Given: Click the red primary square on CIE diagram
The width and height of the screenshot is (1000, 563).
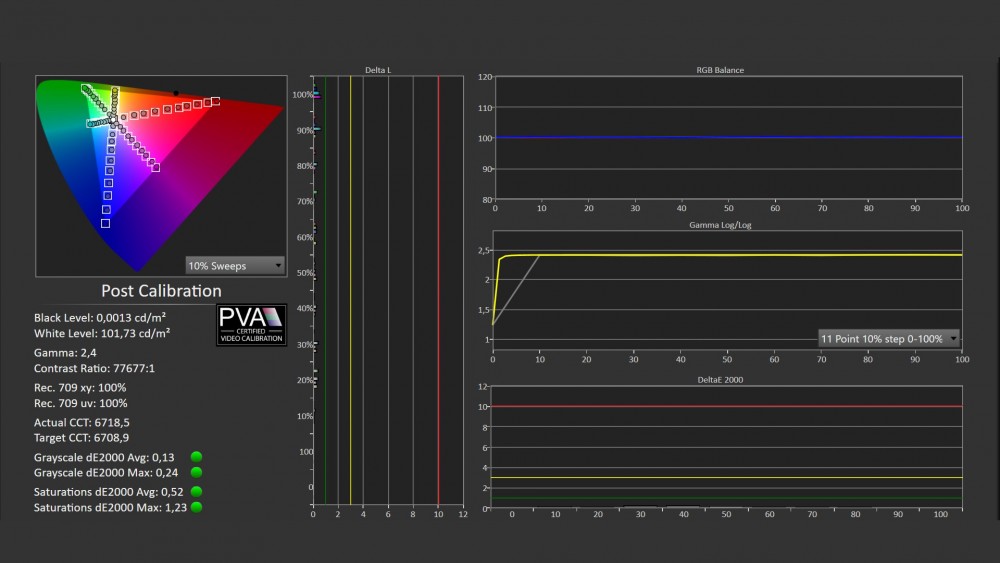Looking at the screenshot, I should click(215, 101).
